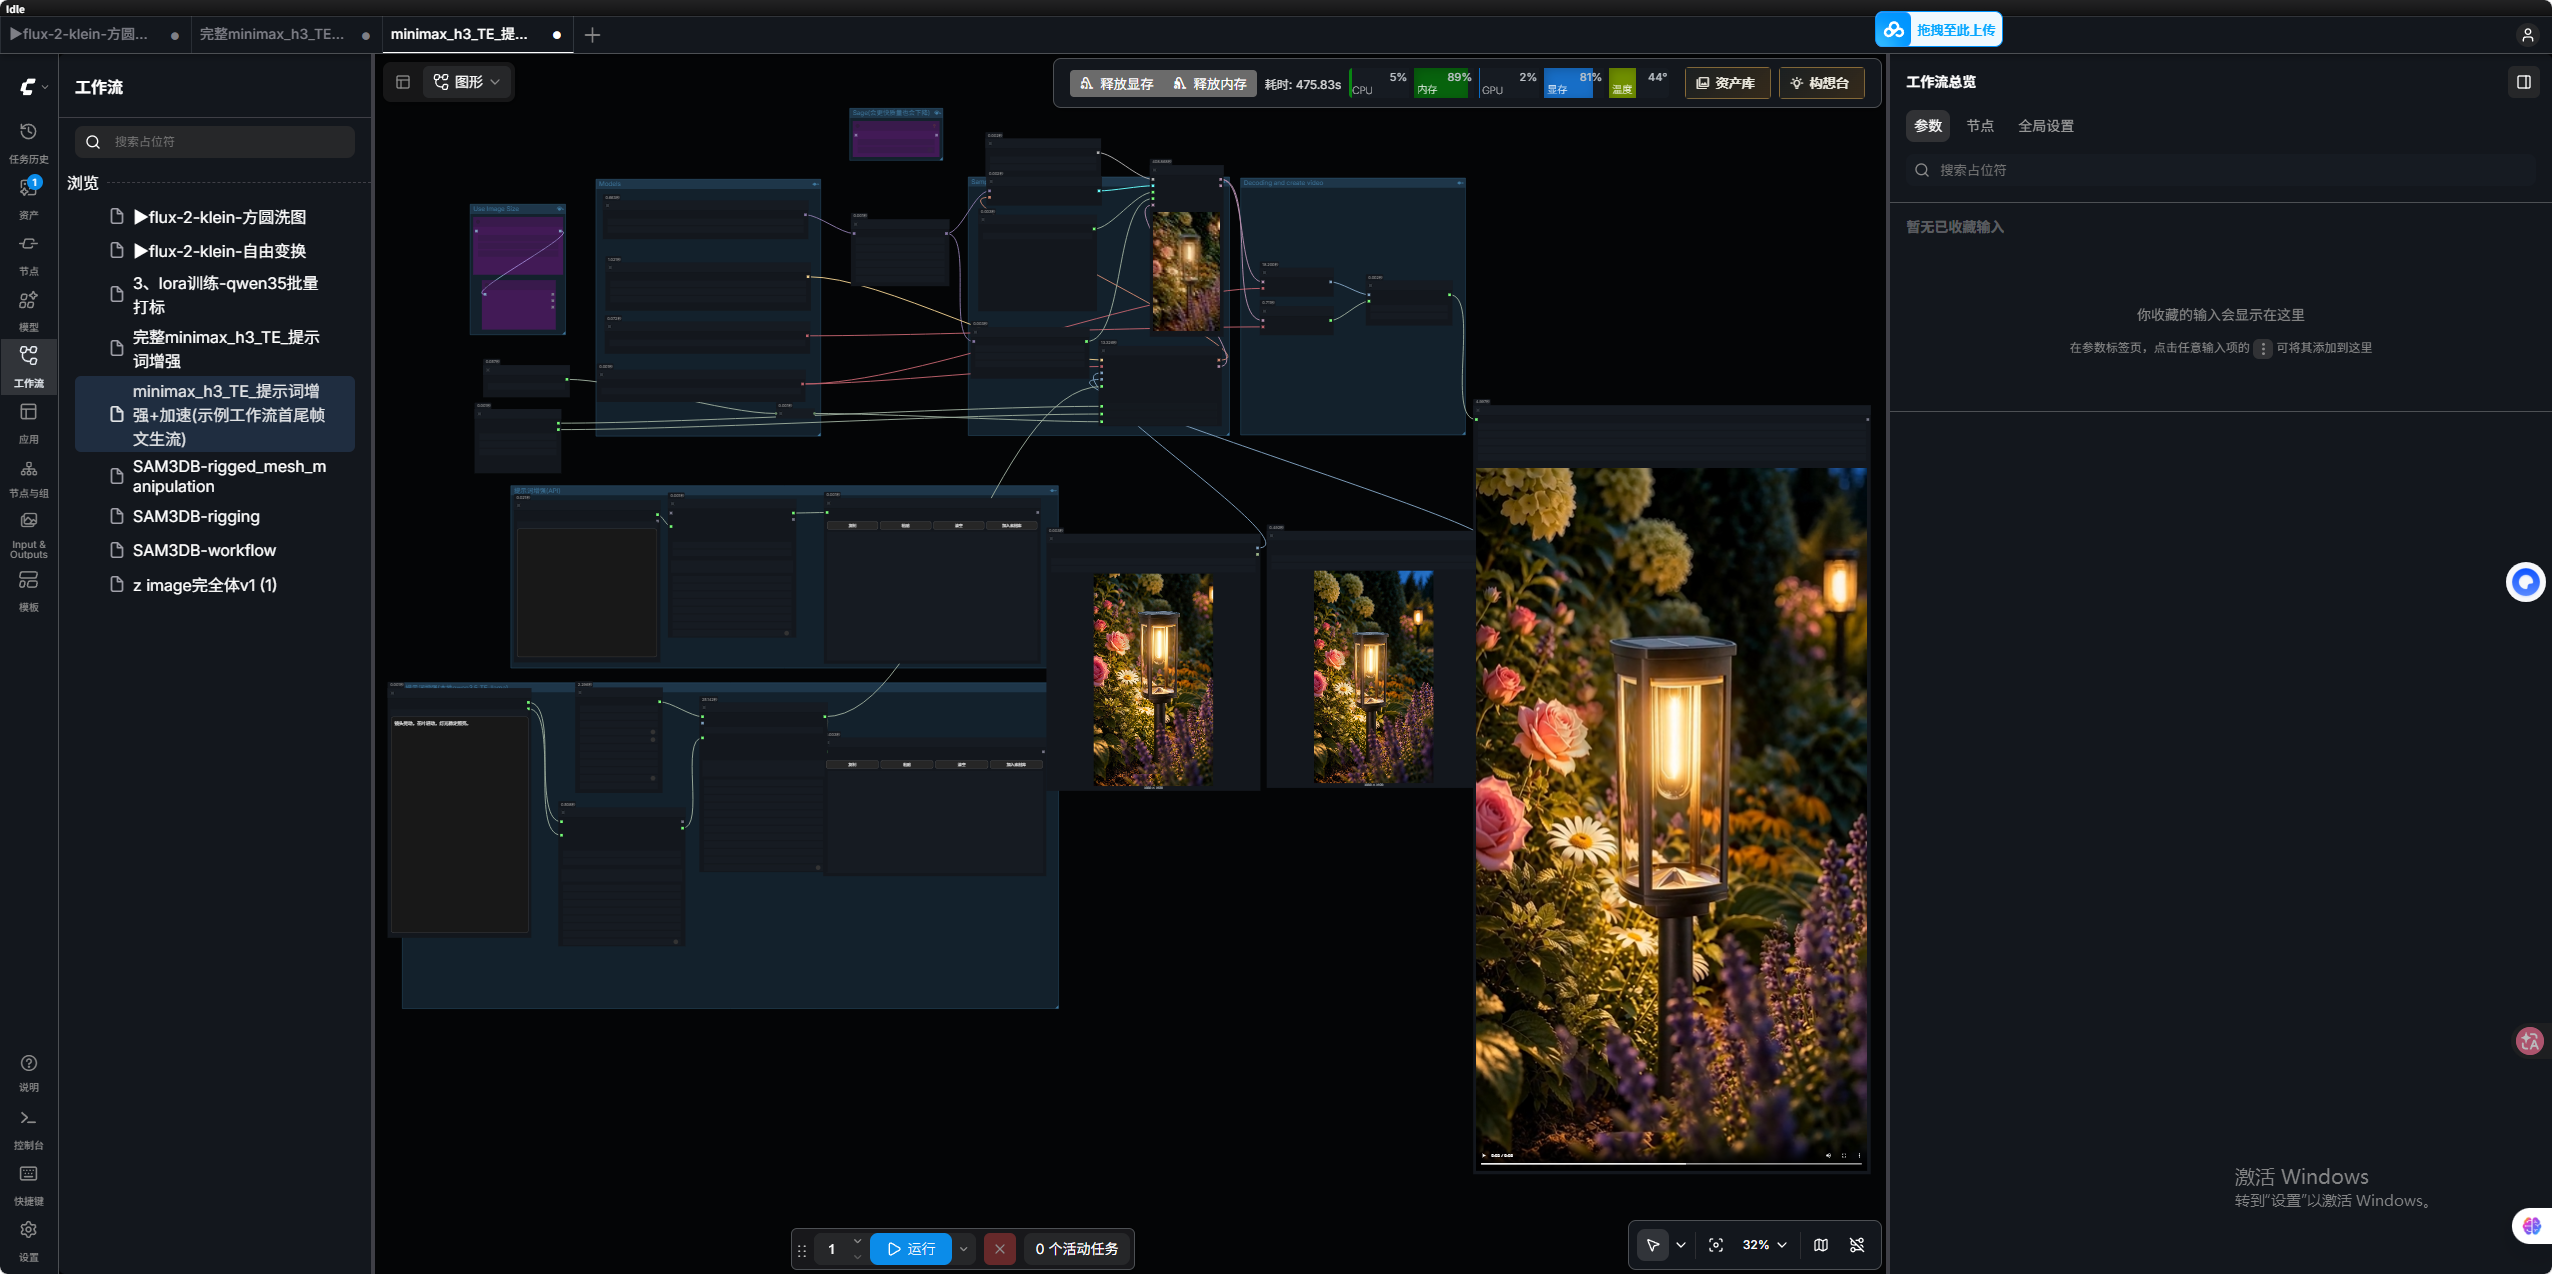Open the 模型 models sidebar panel

pyautogui.click(x=28, y=310)
